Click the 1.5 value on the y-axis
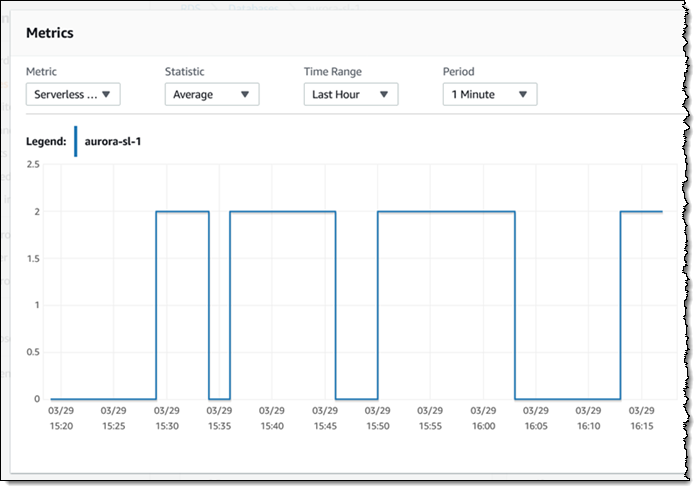The width and height of the screenshot is (700, 491). [x=32, y=258]
